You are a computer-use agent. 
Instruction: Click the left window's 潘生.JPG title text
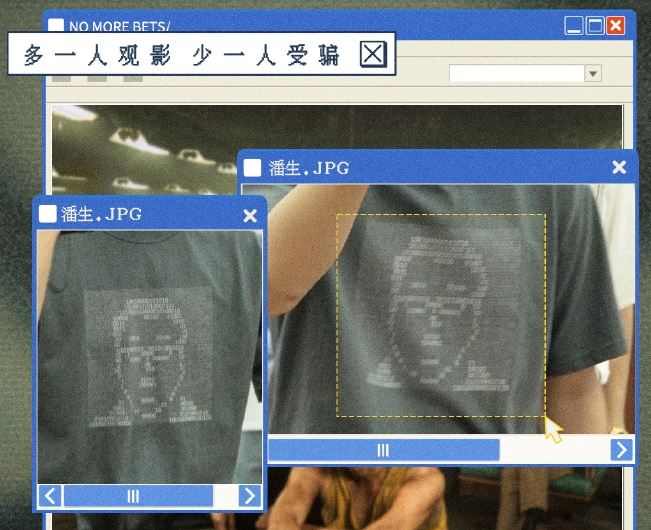[102, 214]
